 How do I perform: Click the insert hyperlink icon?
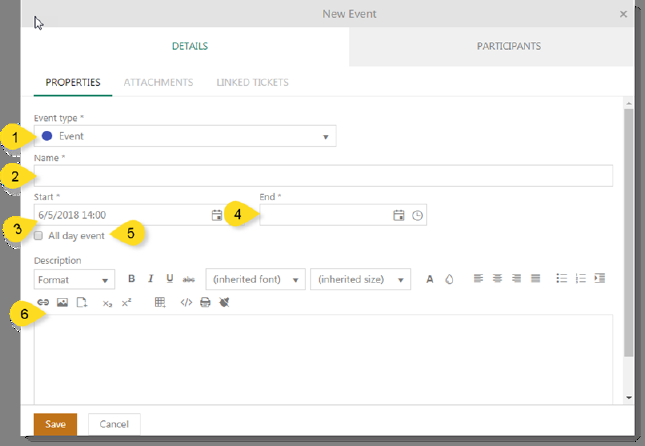pos(43,302)
